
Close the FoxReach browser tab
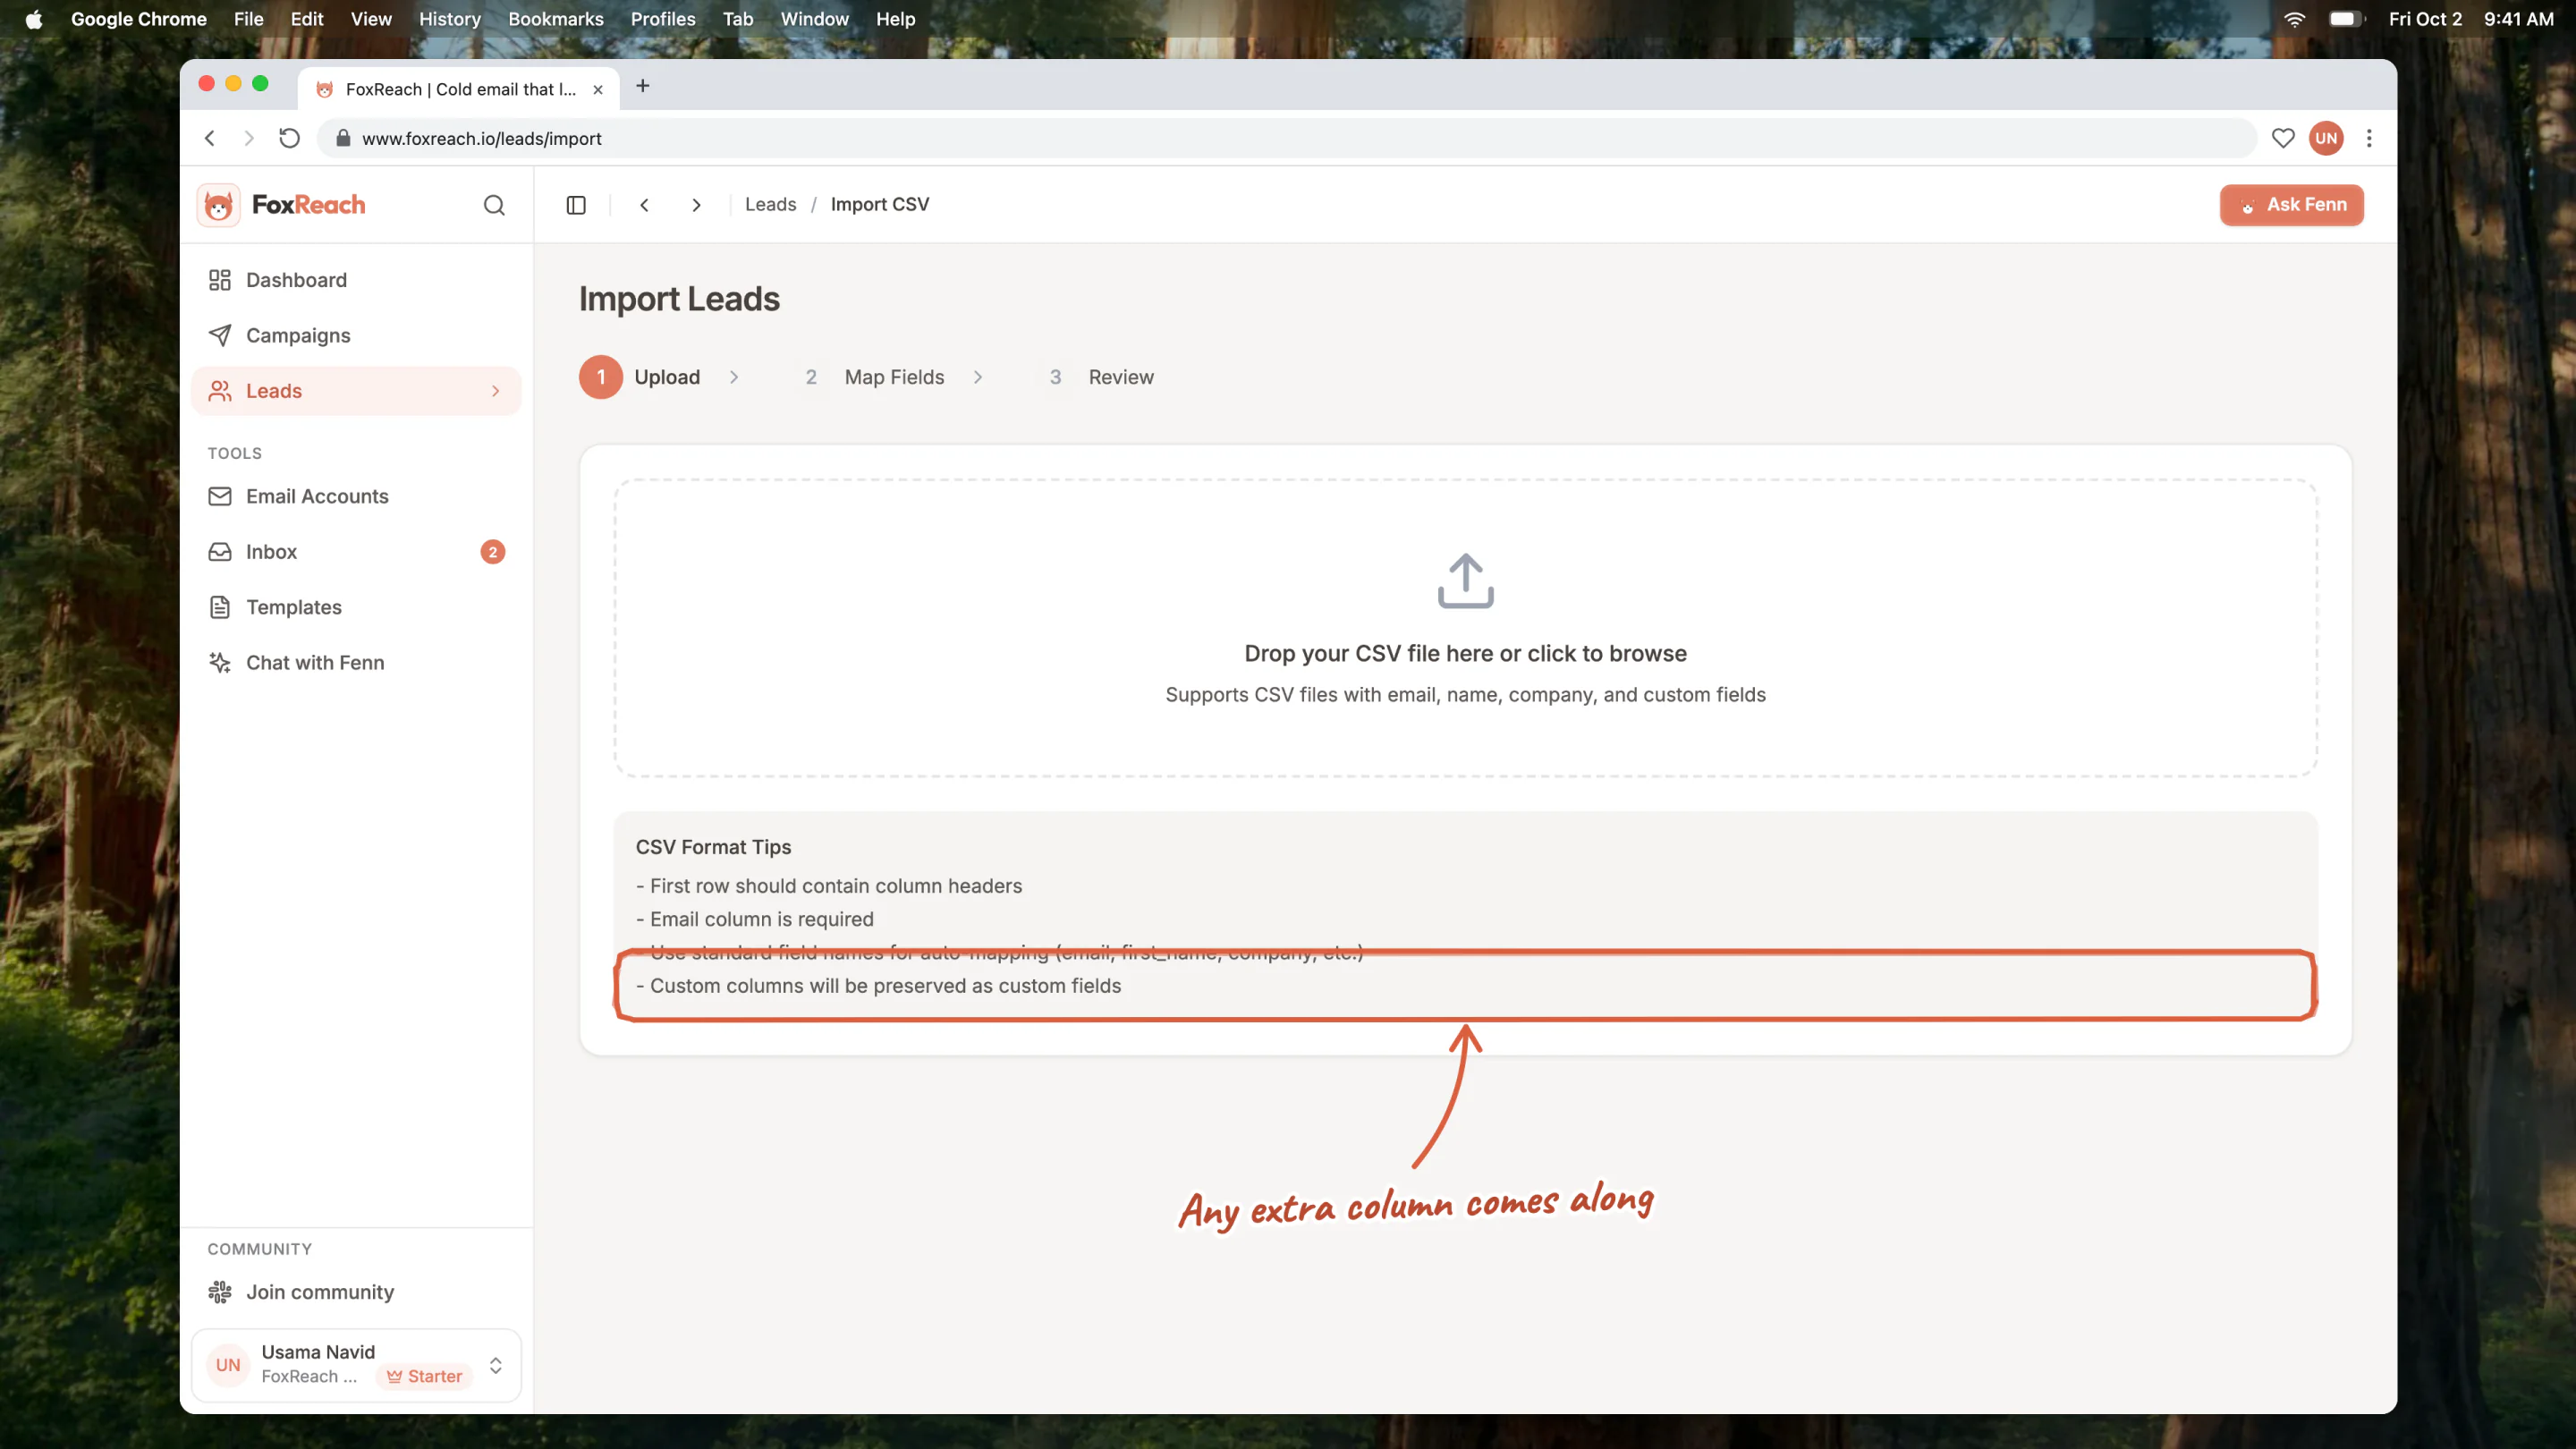point(598,89)
